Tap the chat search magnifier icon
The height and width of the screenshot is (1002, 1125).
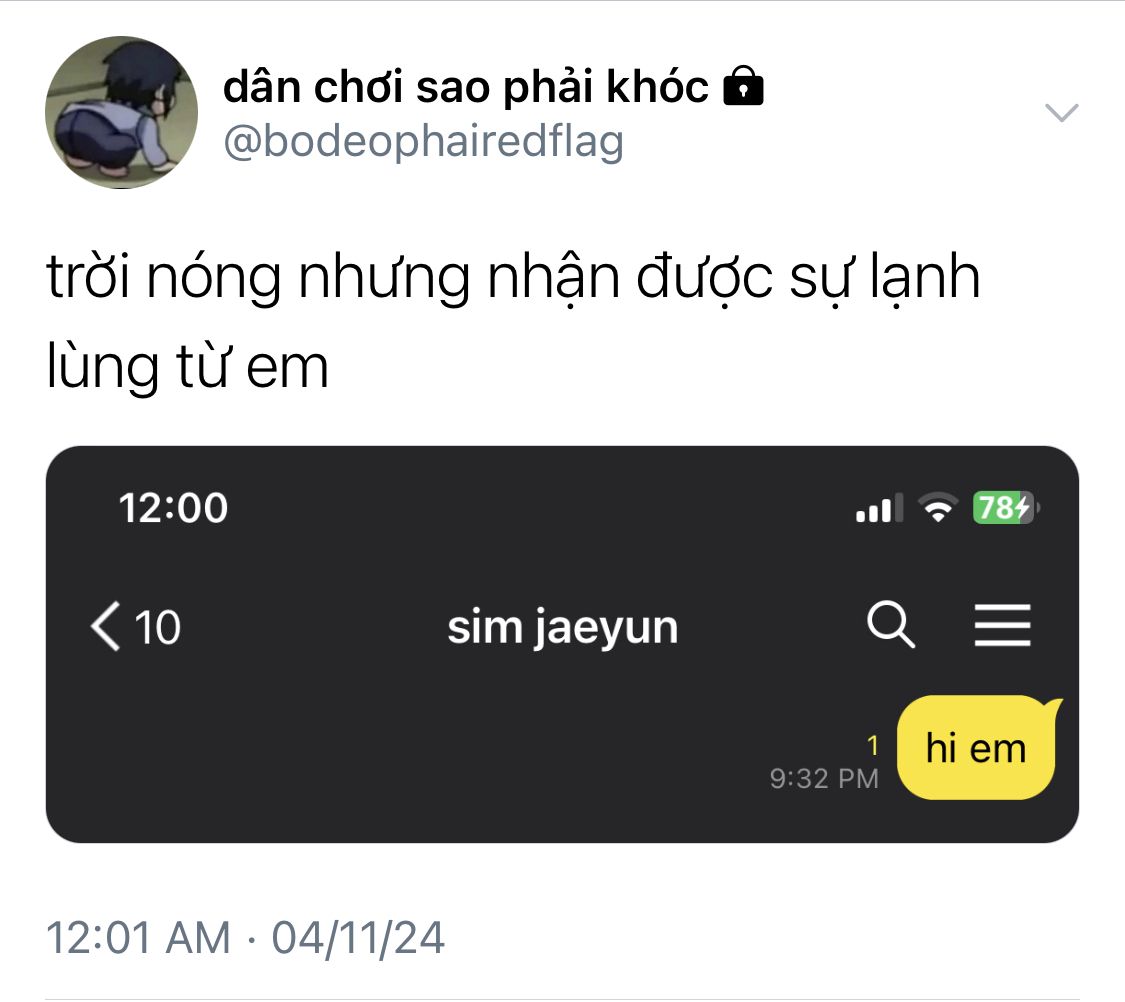pyautogui.click(x=890, y=625)
